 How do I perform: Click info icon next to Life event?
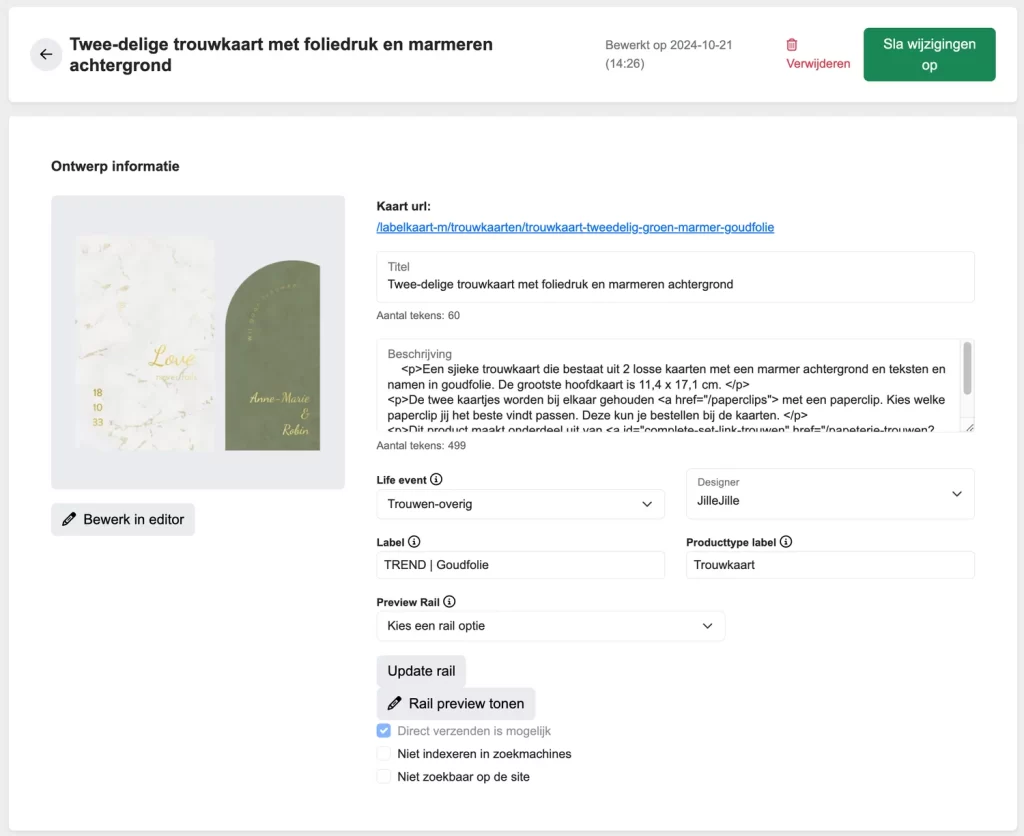tap(436, 479)
